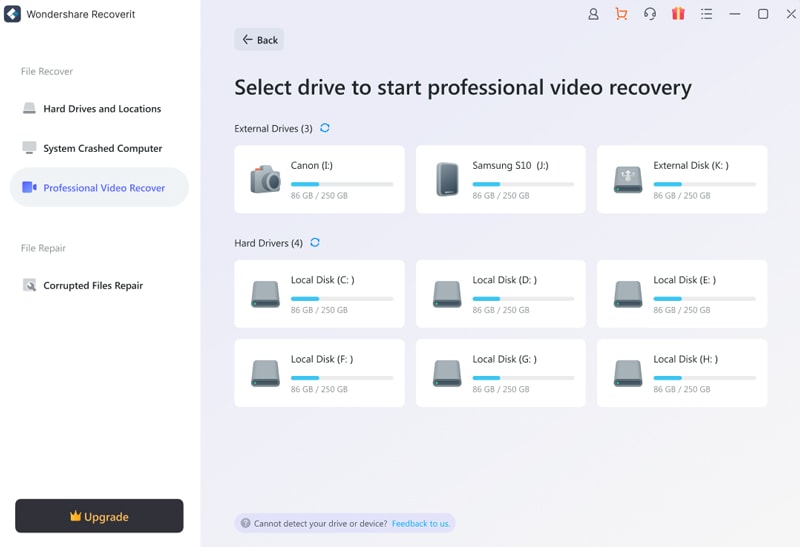Open Hard Drives and Locations section
The height and width of the screenshot is (547, 800).
pyautogui.click(x=99, y=108)
